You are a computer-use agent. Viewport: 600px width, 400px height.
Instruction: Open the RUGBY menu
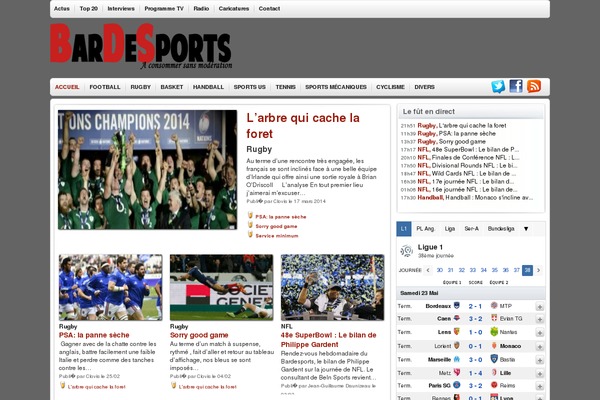[140, 87]
